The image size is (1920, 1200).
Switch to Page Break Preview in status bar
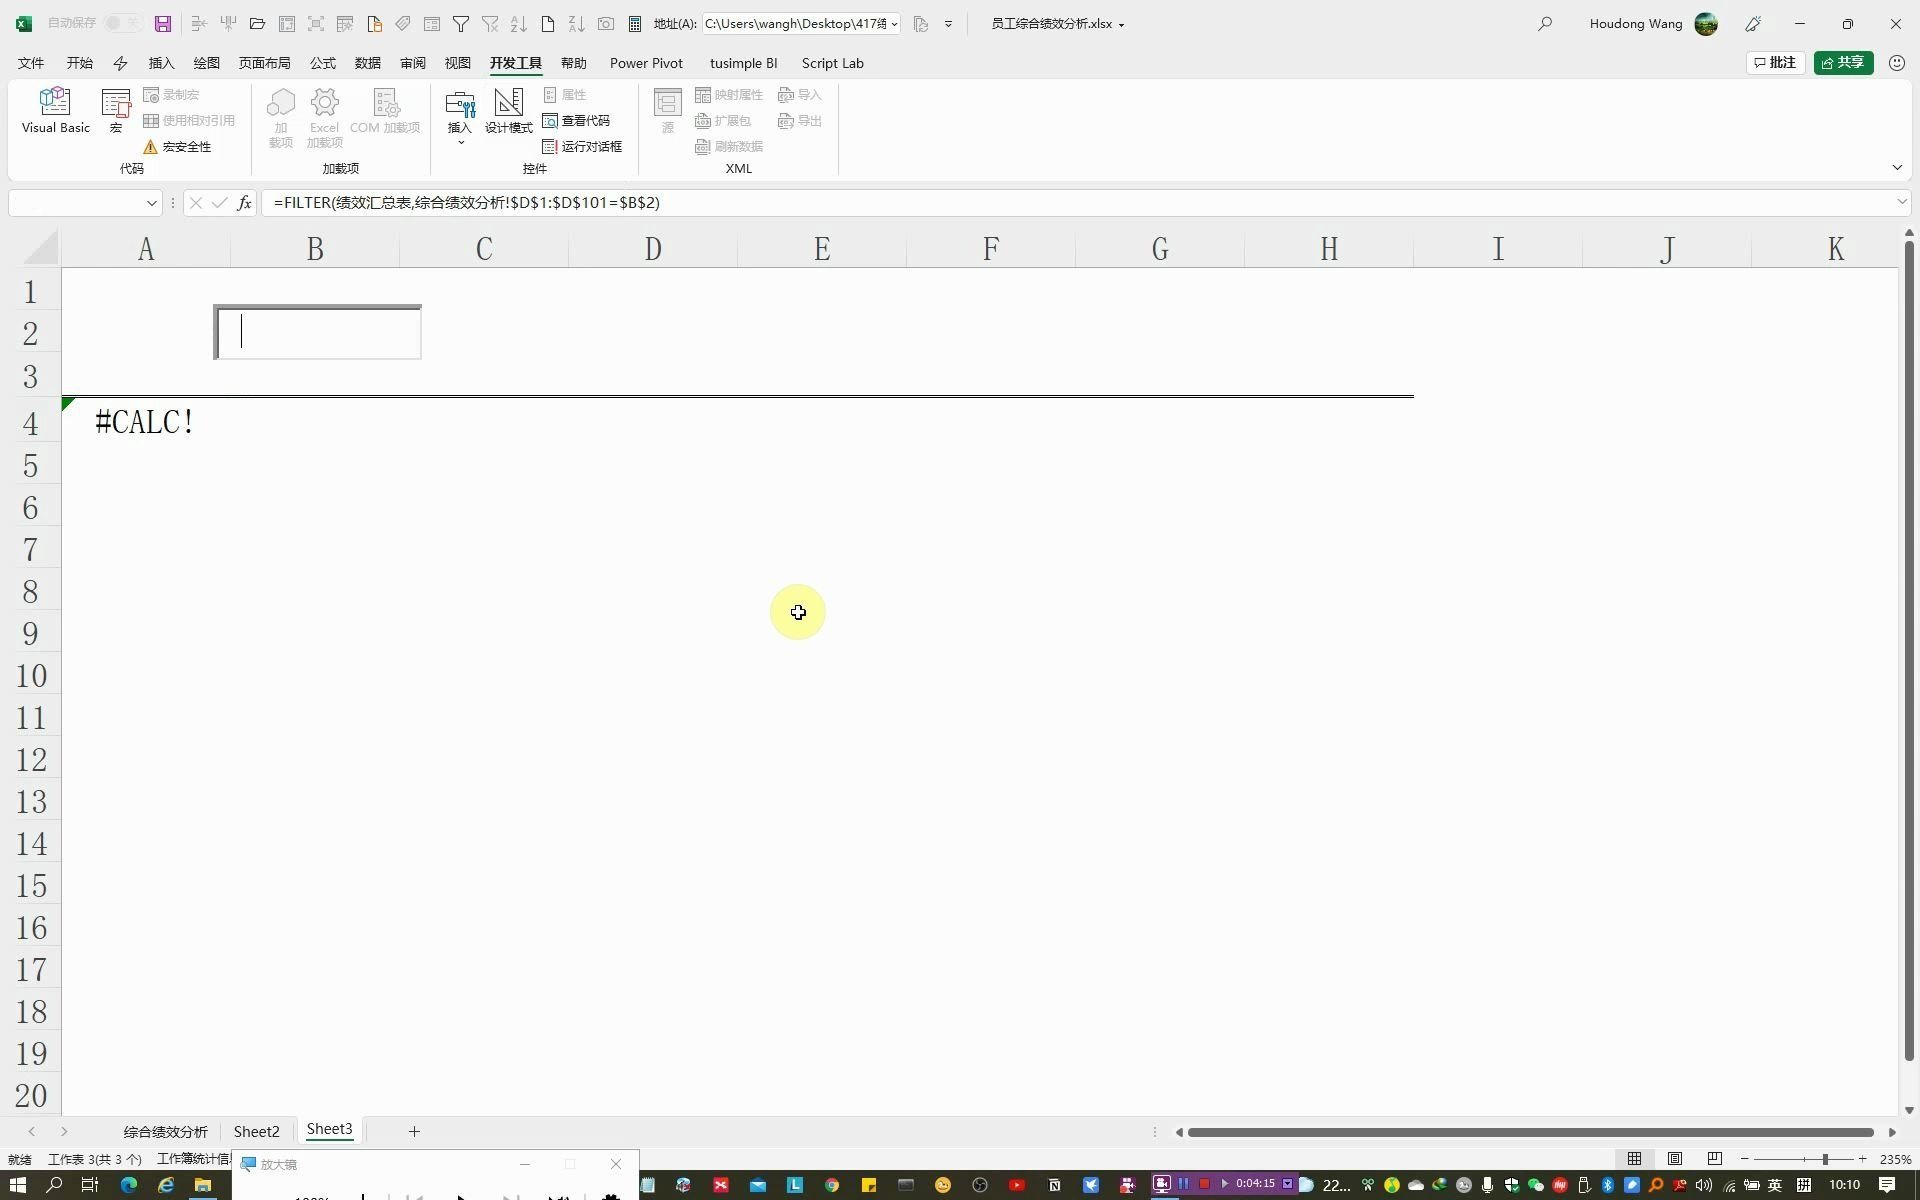pyautogui.click(x=1714, y=1158)
